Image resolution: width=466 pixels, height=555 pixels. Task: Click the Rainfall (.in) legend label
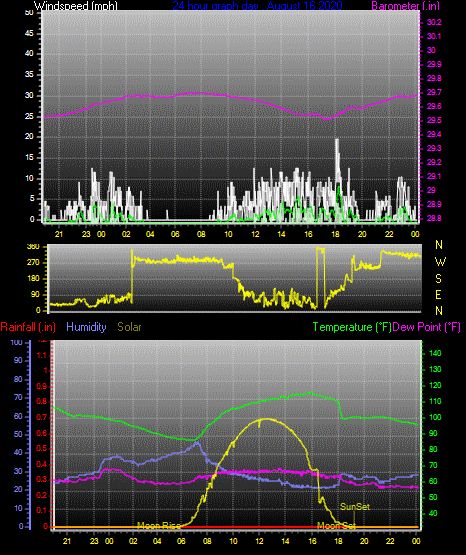28,327
